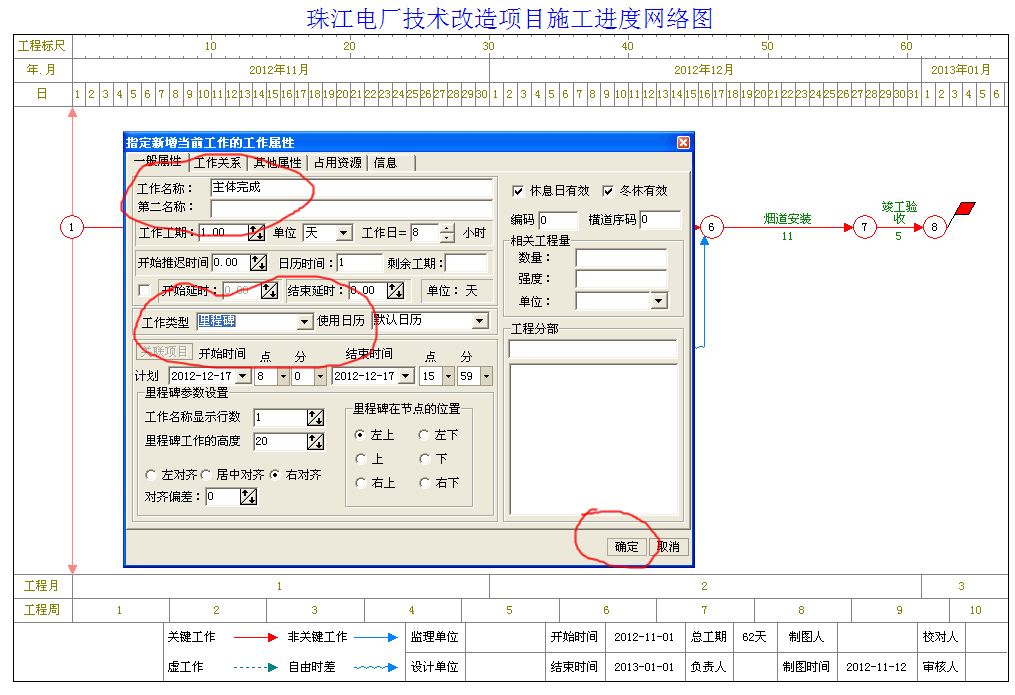Open the 相关工程量 单位 dropdown

click(x=659, y=301)
